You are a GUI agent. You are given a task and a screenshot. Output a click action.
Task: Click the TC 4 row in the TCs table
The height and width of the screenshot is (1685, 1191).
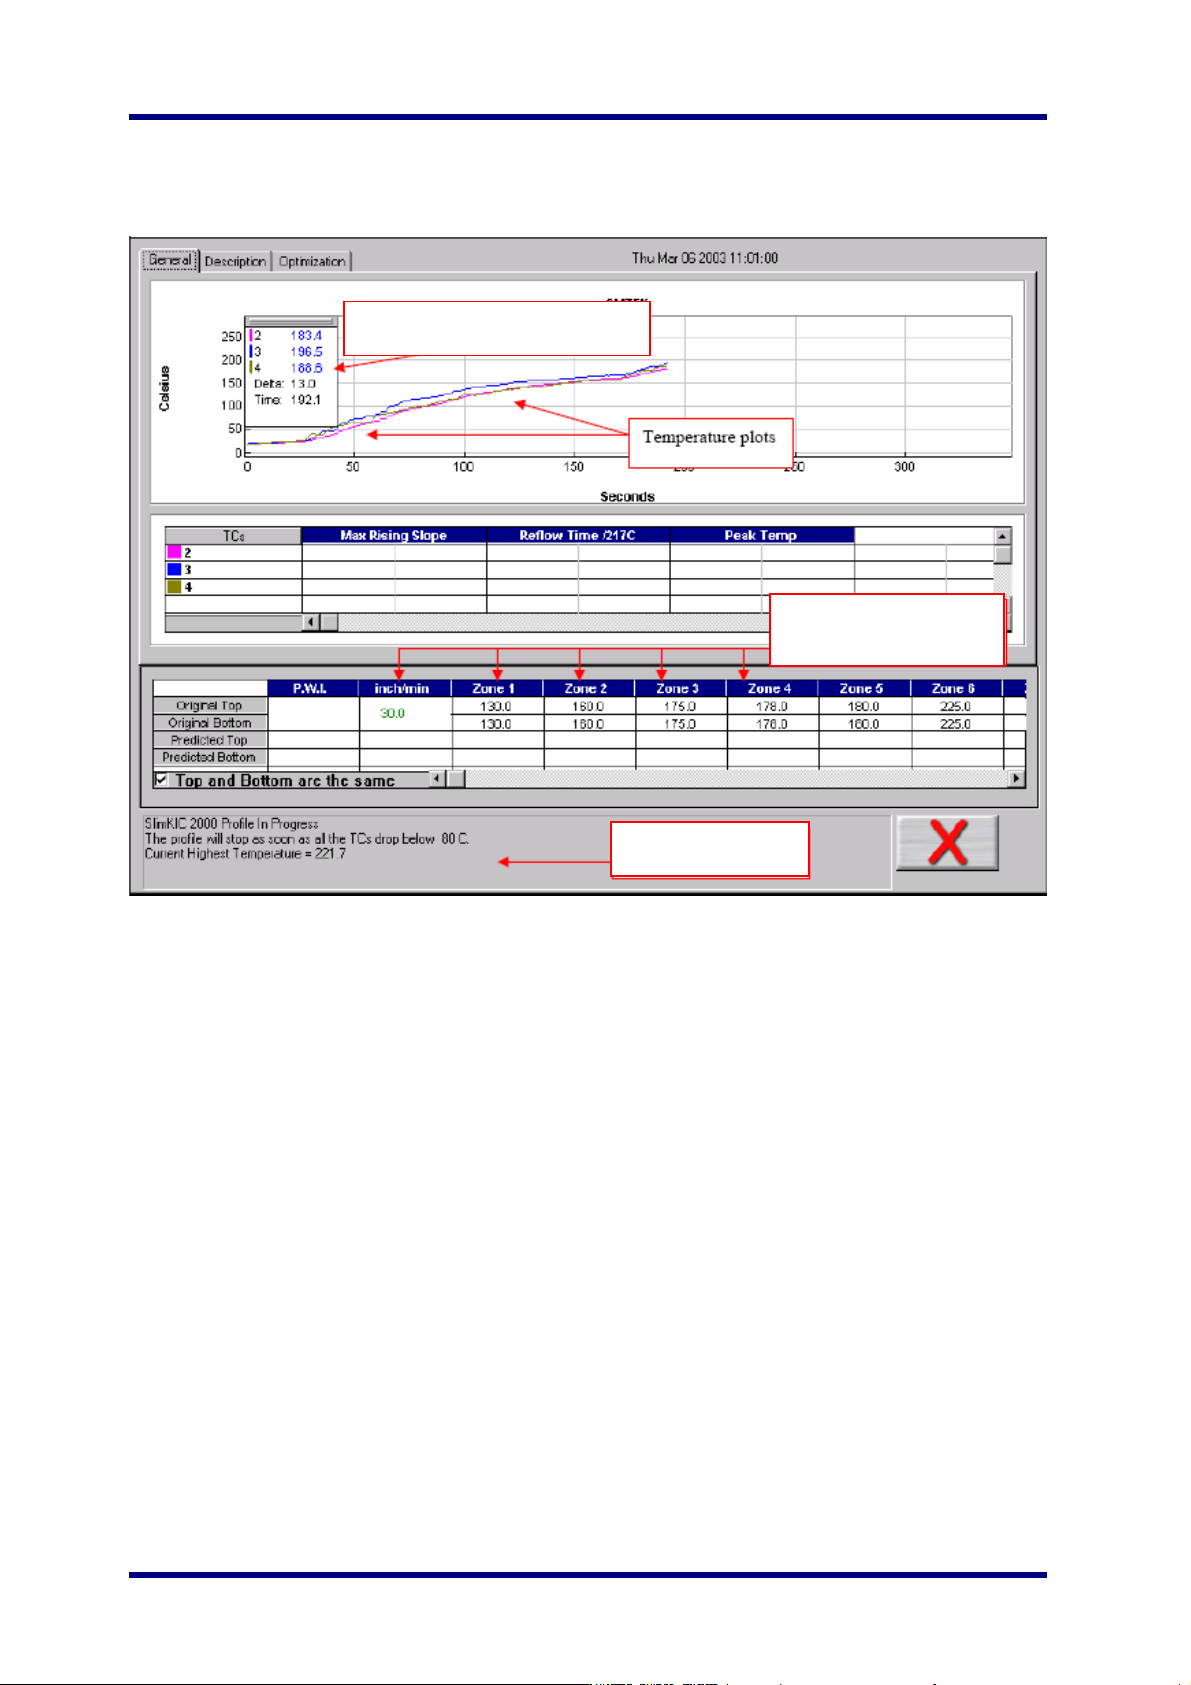pyautogui.click(x=579, y=587)
